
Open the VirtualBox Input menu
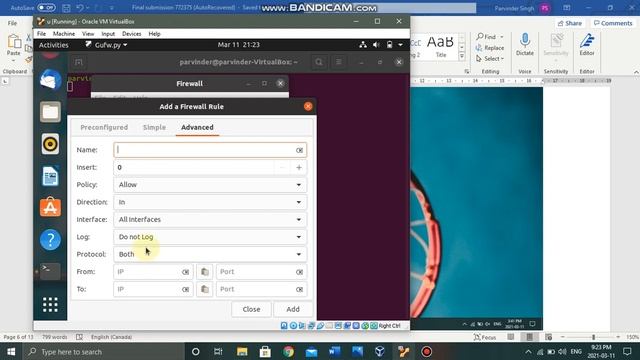108,34
